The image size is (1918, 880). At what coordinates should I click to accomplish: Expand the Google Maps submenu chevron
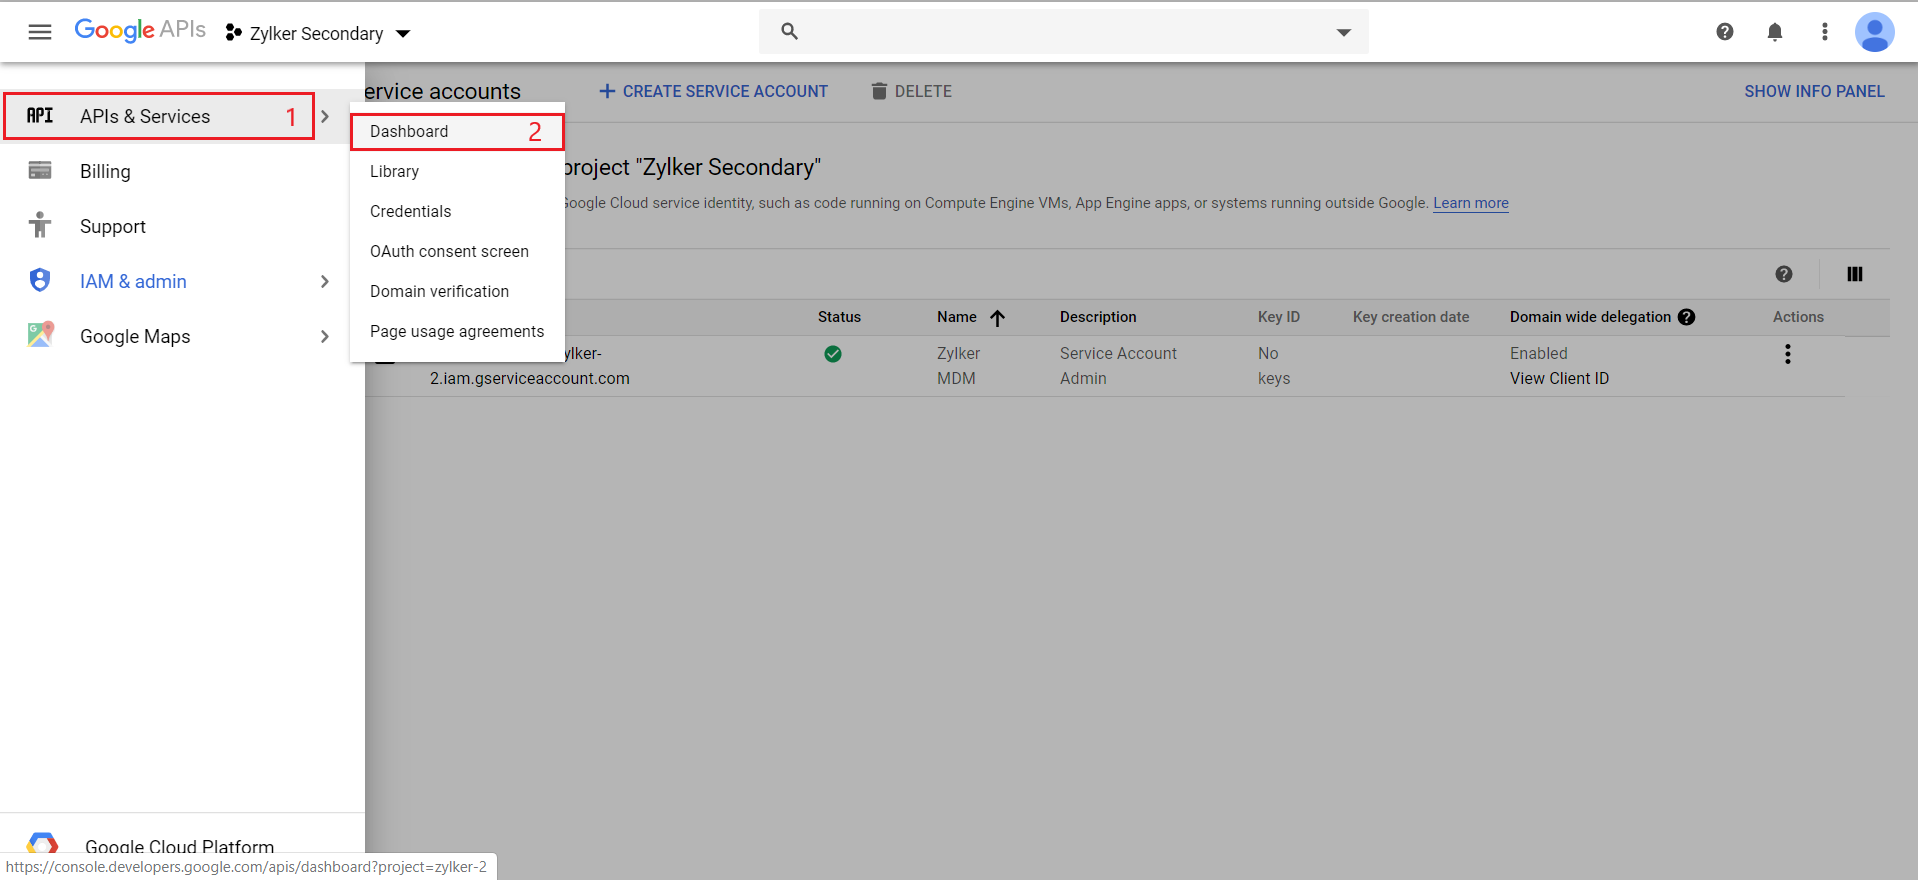point(325,336)
